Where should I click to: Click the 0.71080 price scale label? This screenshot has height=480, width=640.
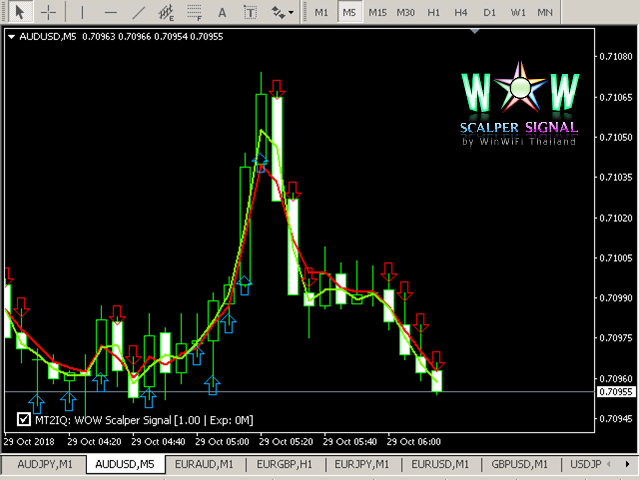pos(616,56)
